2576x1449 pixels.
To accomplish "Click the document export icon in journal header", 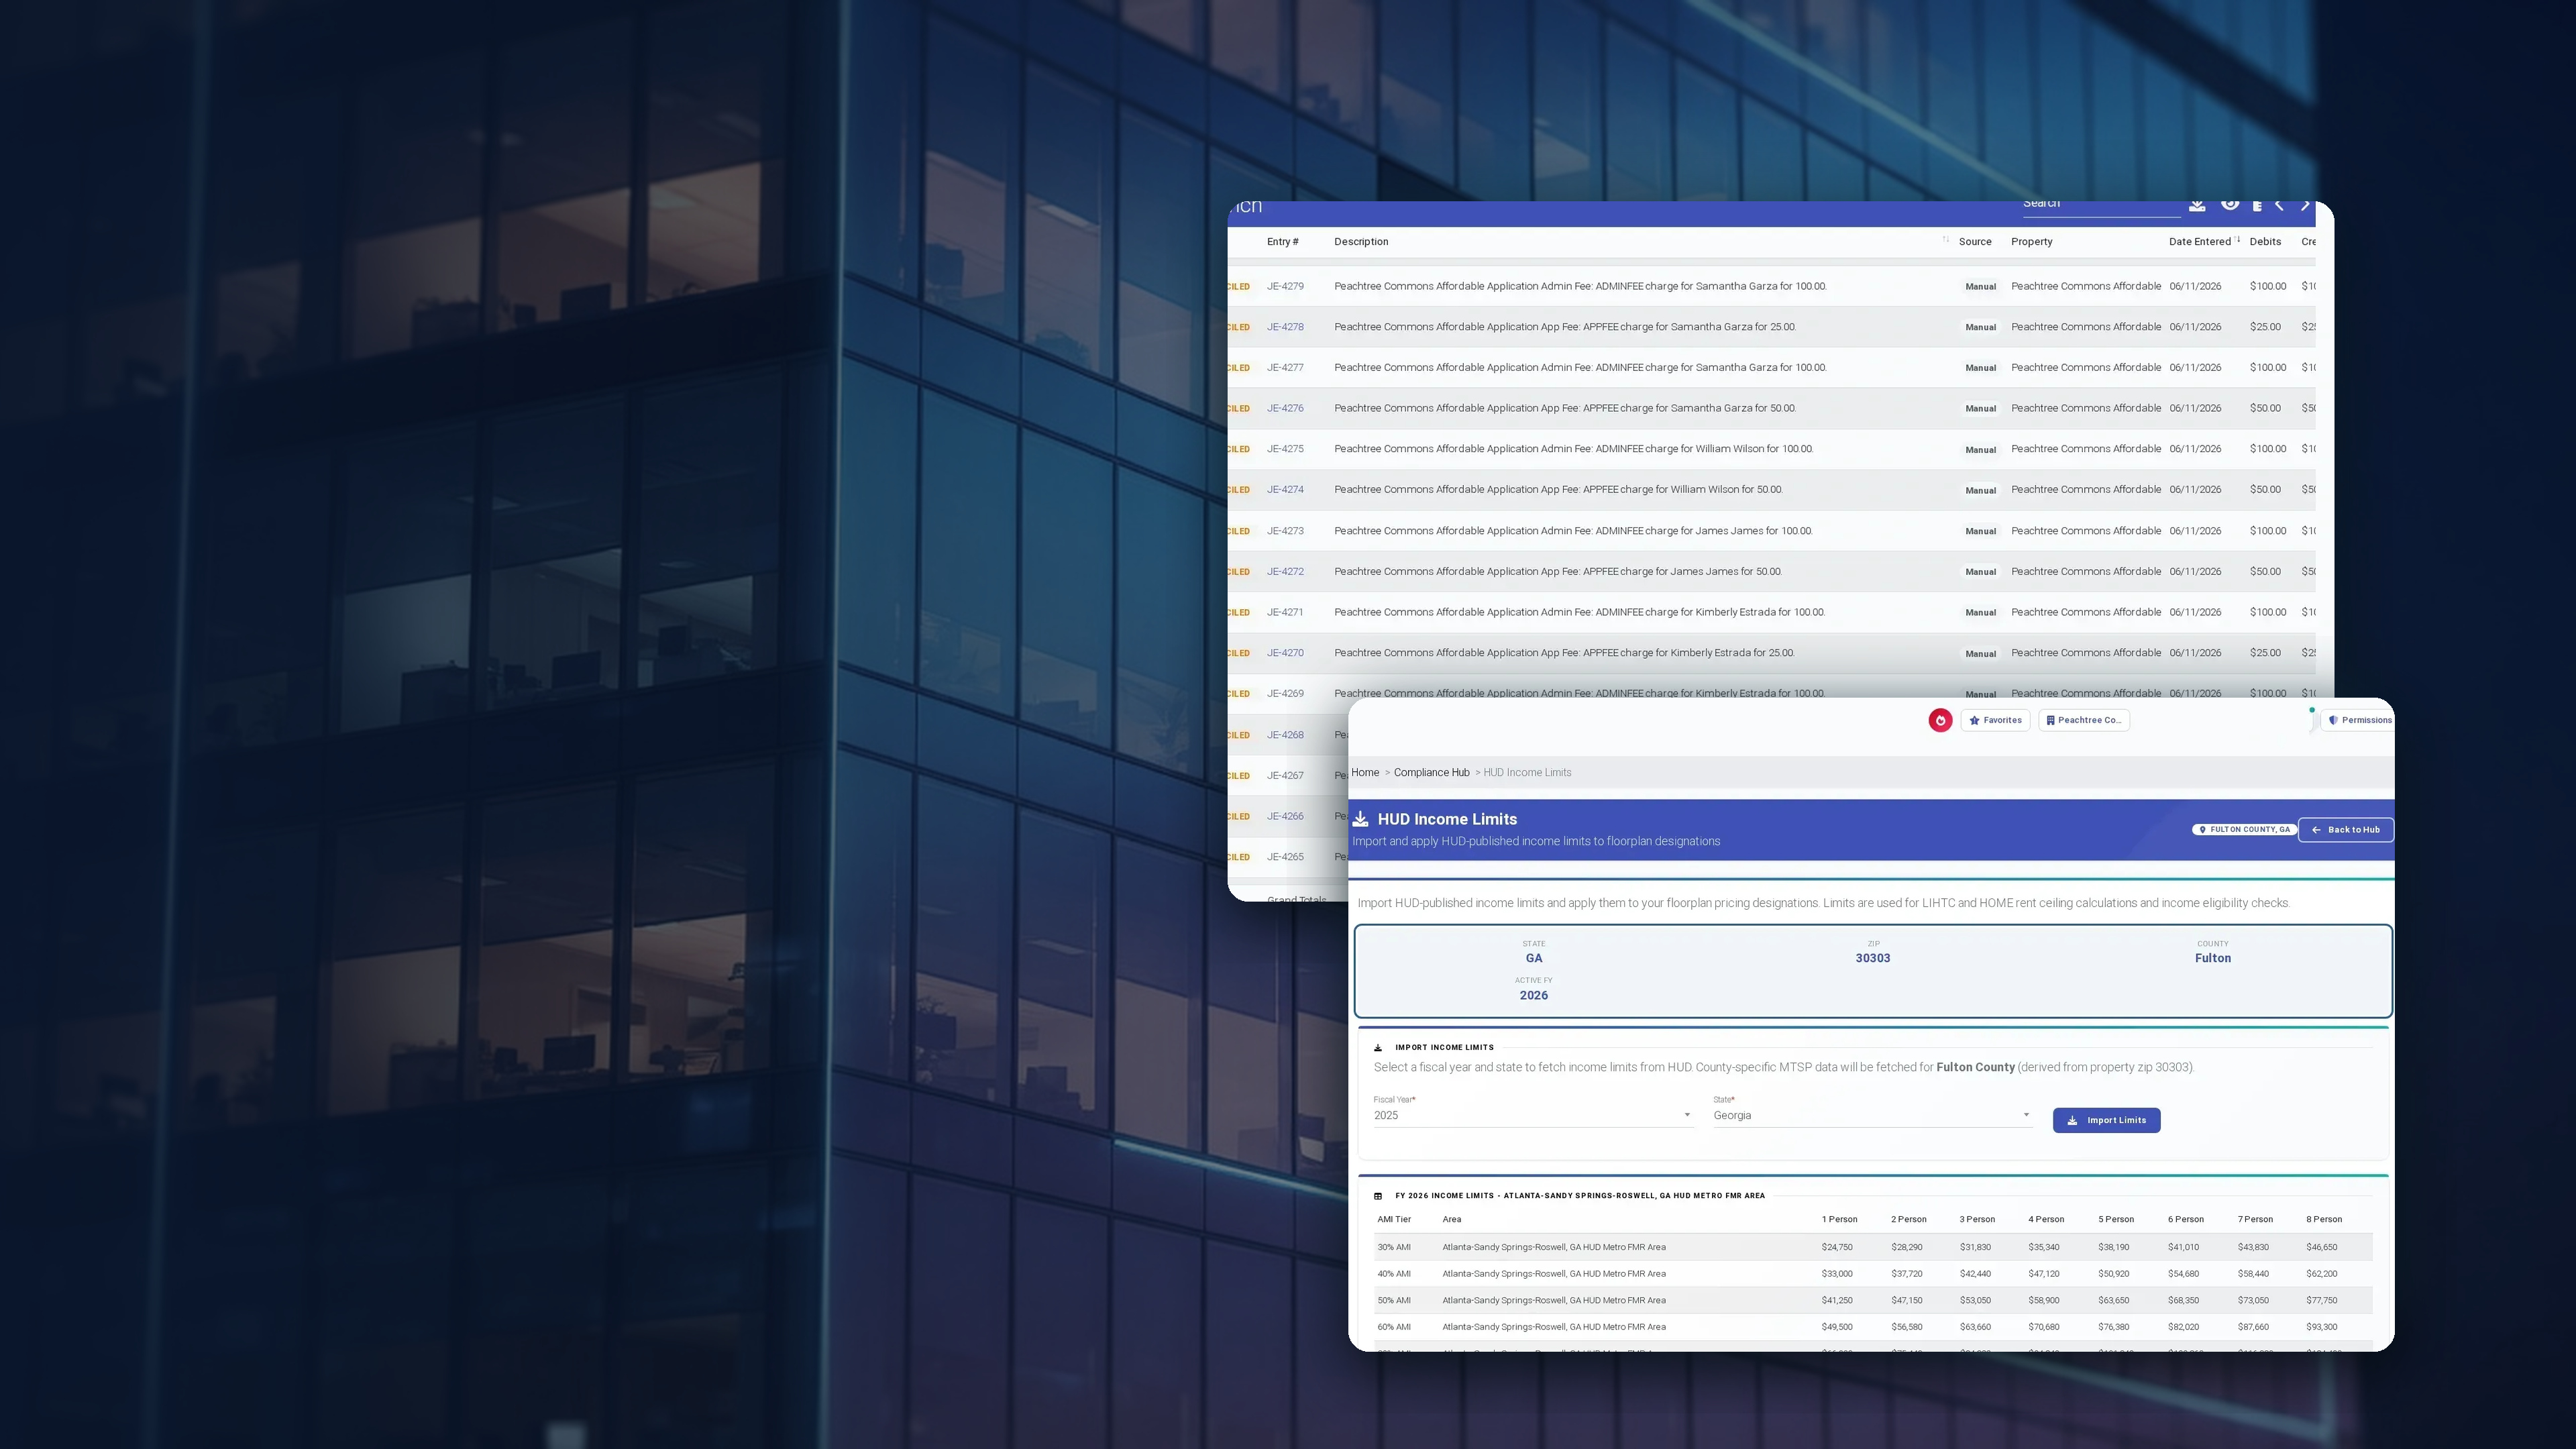I will click(x=2257, y=206).
